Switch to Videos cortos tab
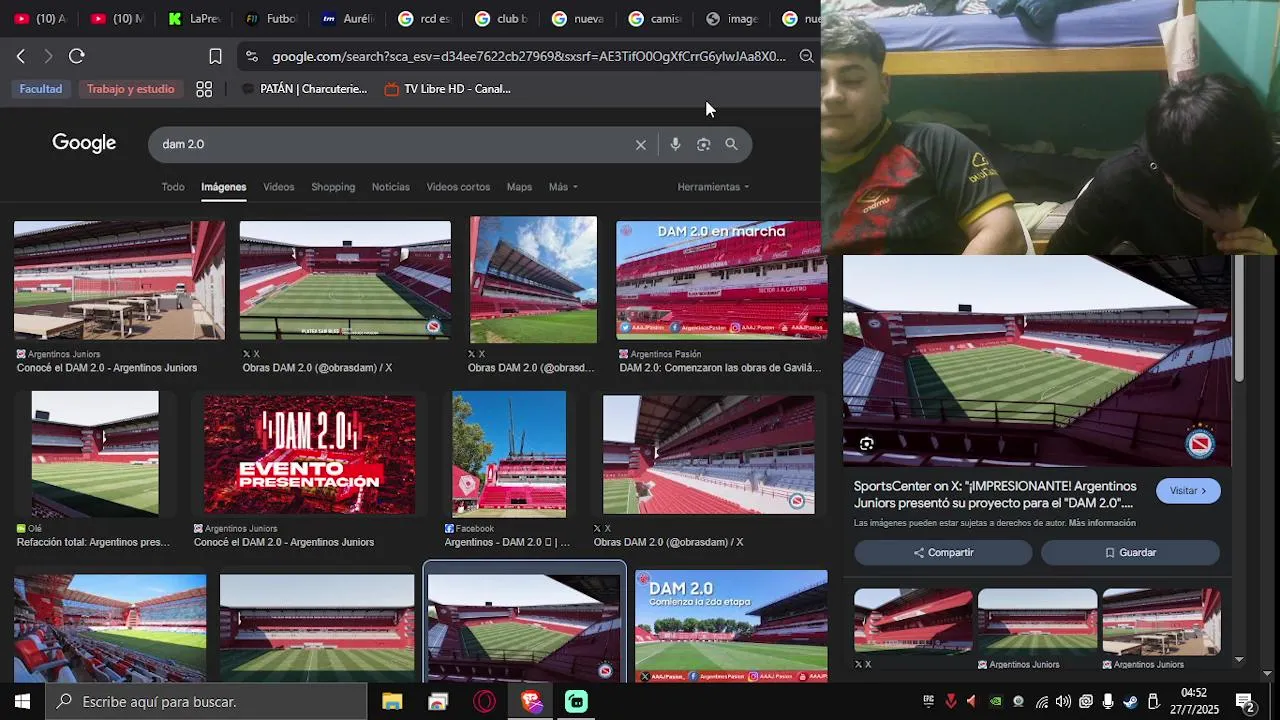The height and width of the screenshot is (720, 1280). pos(458,187)
